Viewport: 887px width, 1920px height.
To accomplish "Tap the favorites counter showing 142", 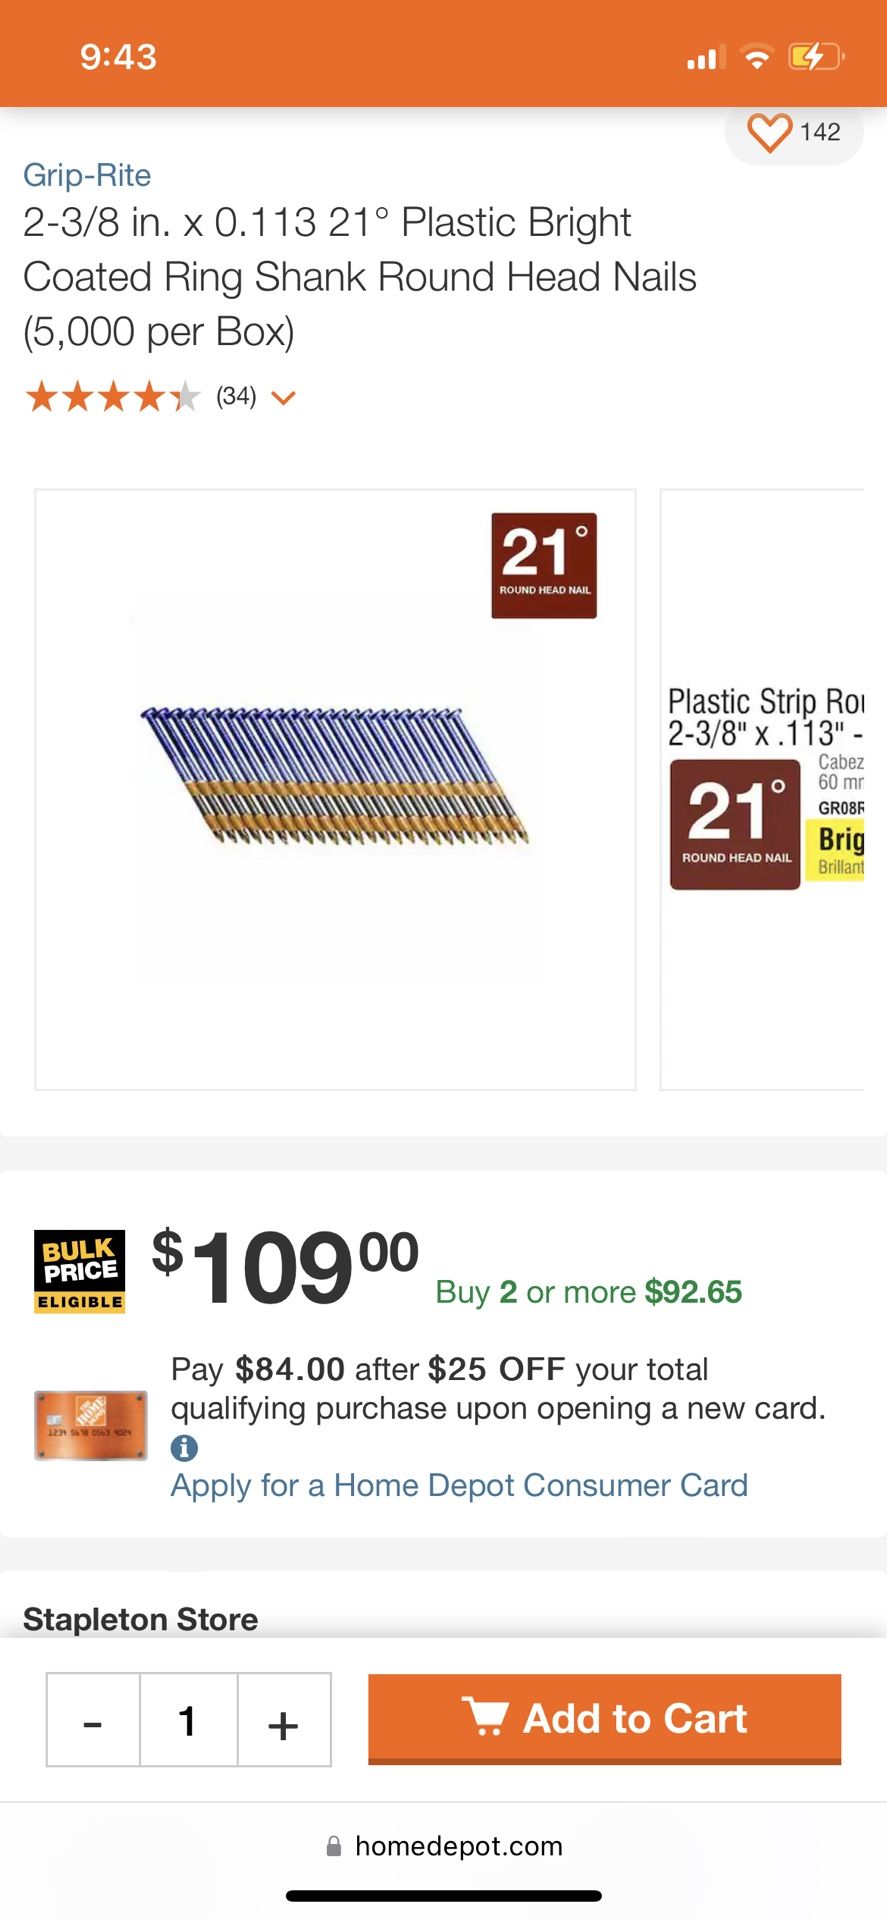I will [x=820, y=131].
